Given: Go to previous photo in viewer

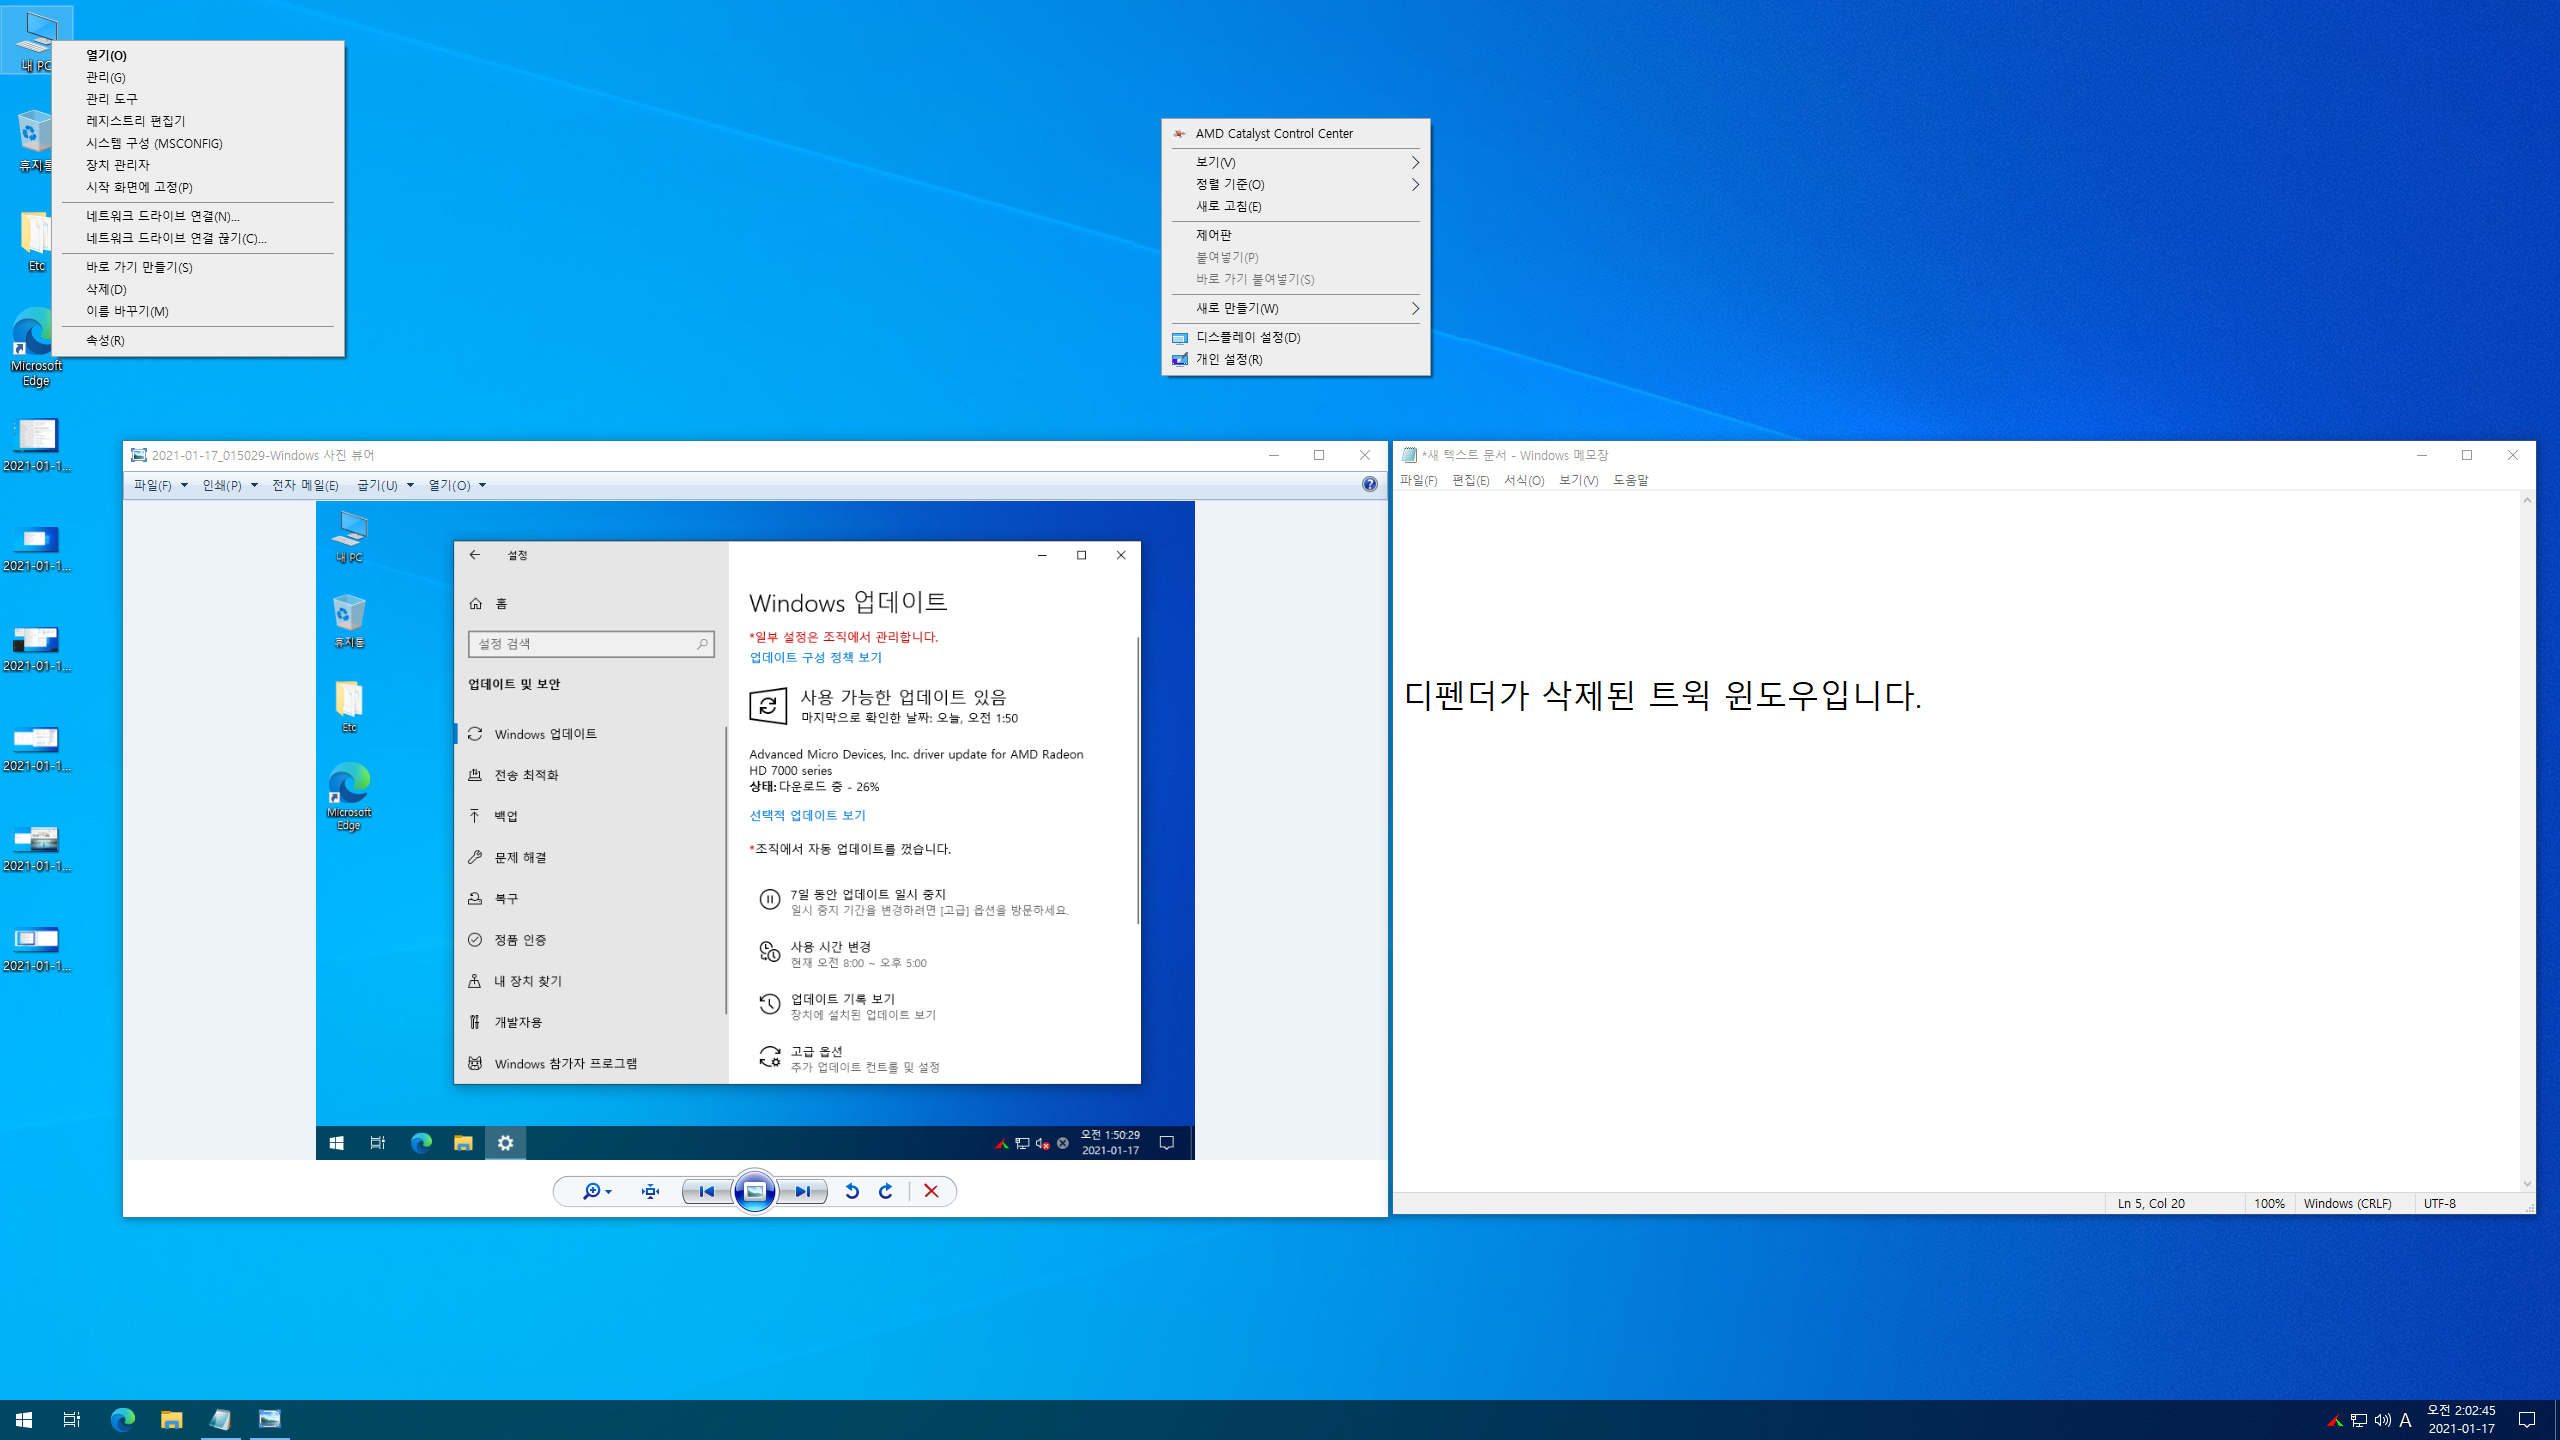Looking at the screenshot, I should [707, 1191].
